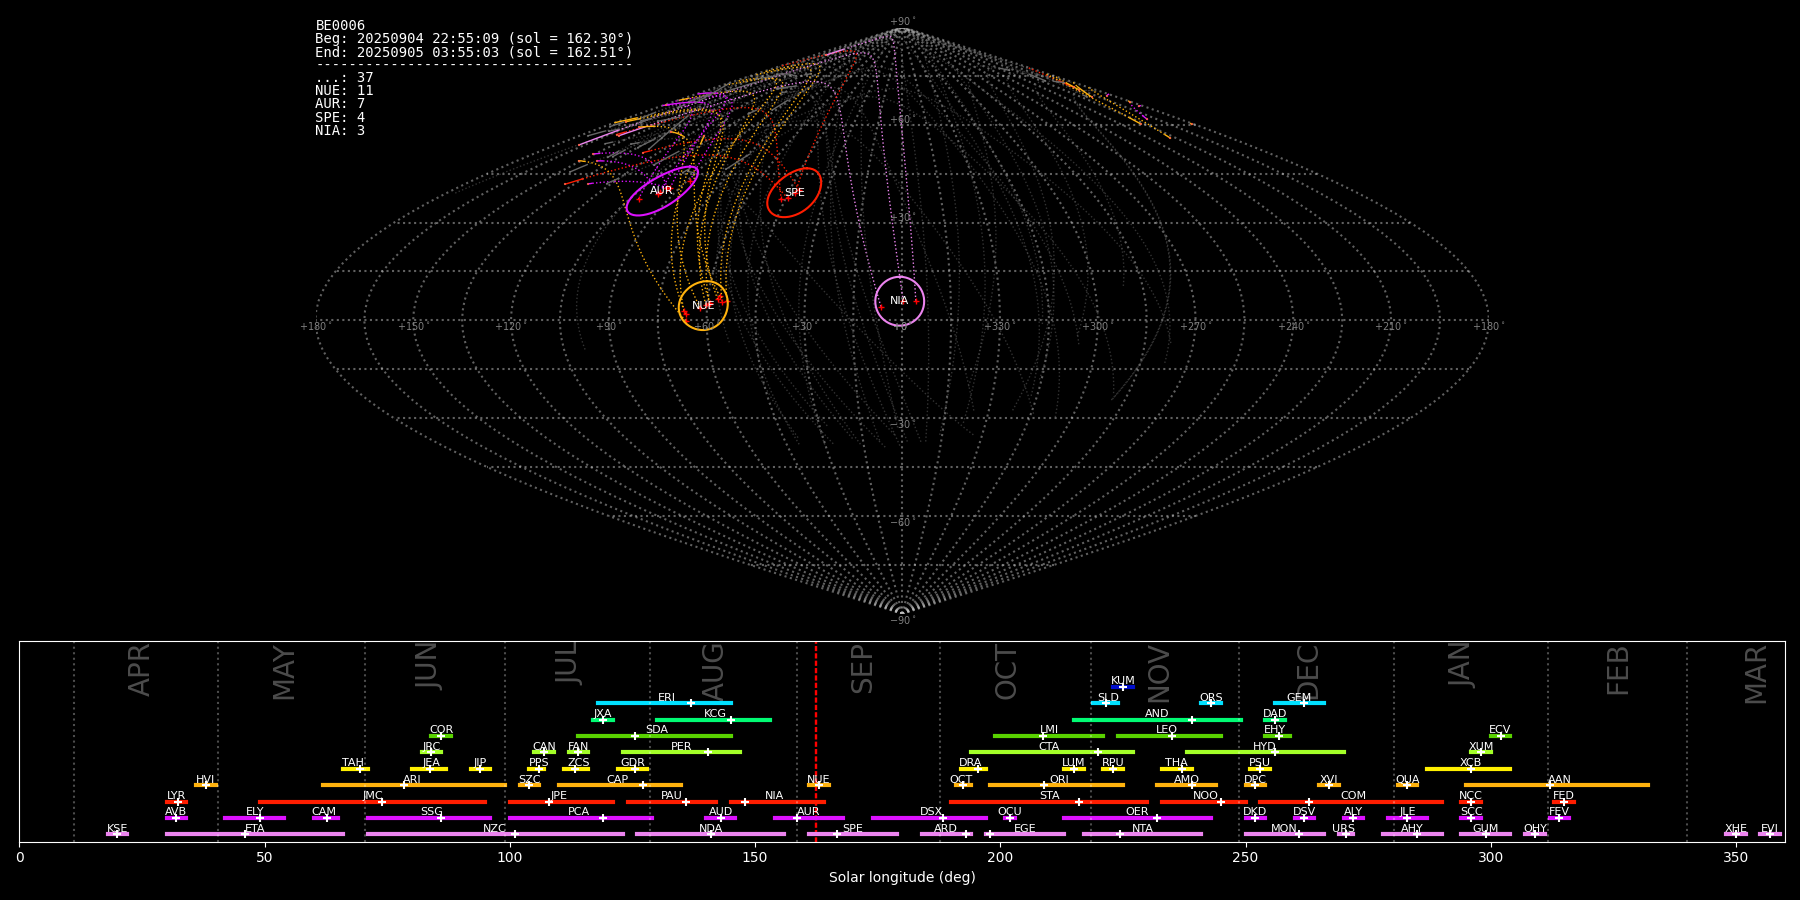
Task: Select the COM red shower bar
Action: [1351, 802]
